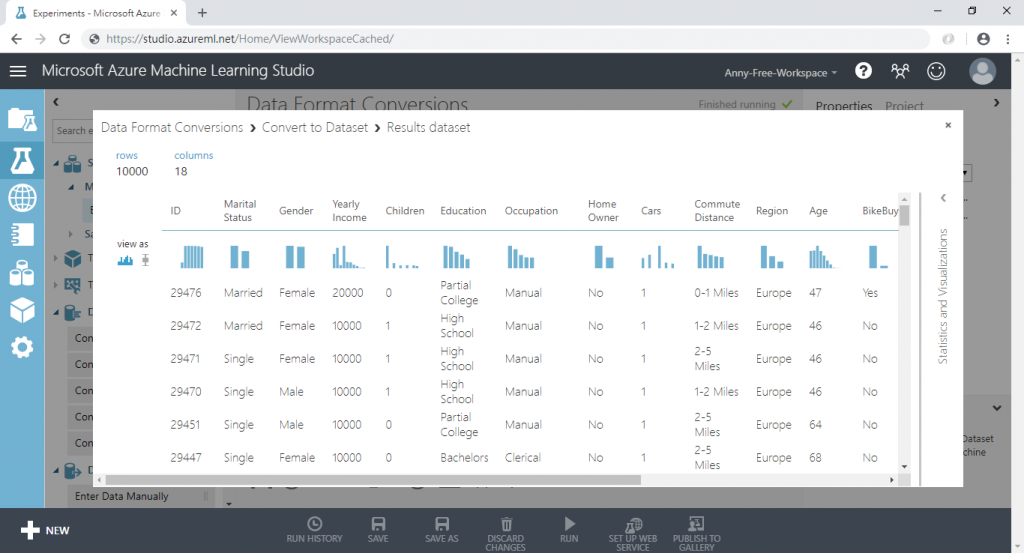Viewport: 1024px width, 553px height.
Task: Close the Results dataset dialog
Action: (948, 125)
